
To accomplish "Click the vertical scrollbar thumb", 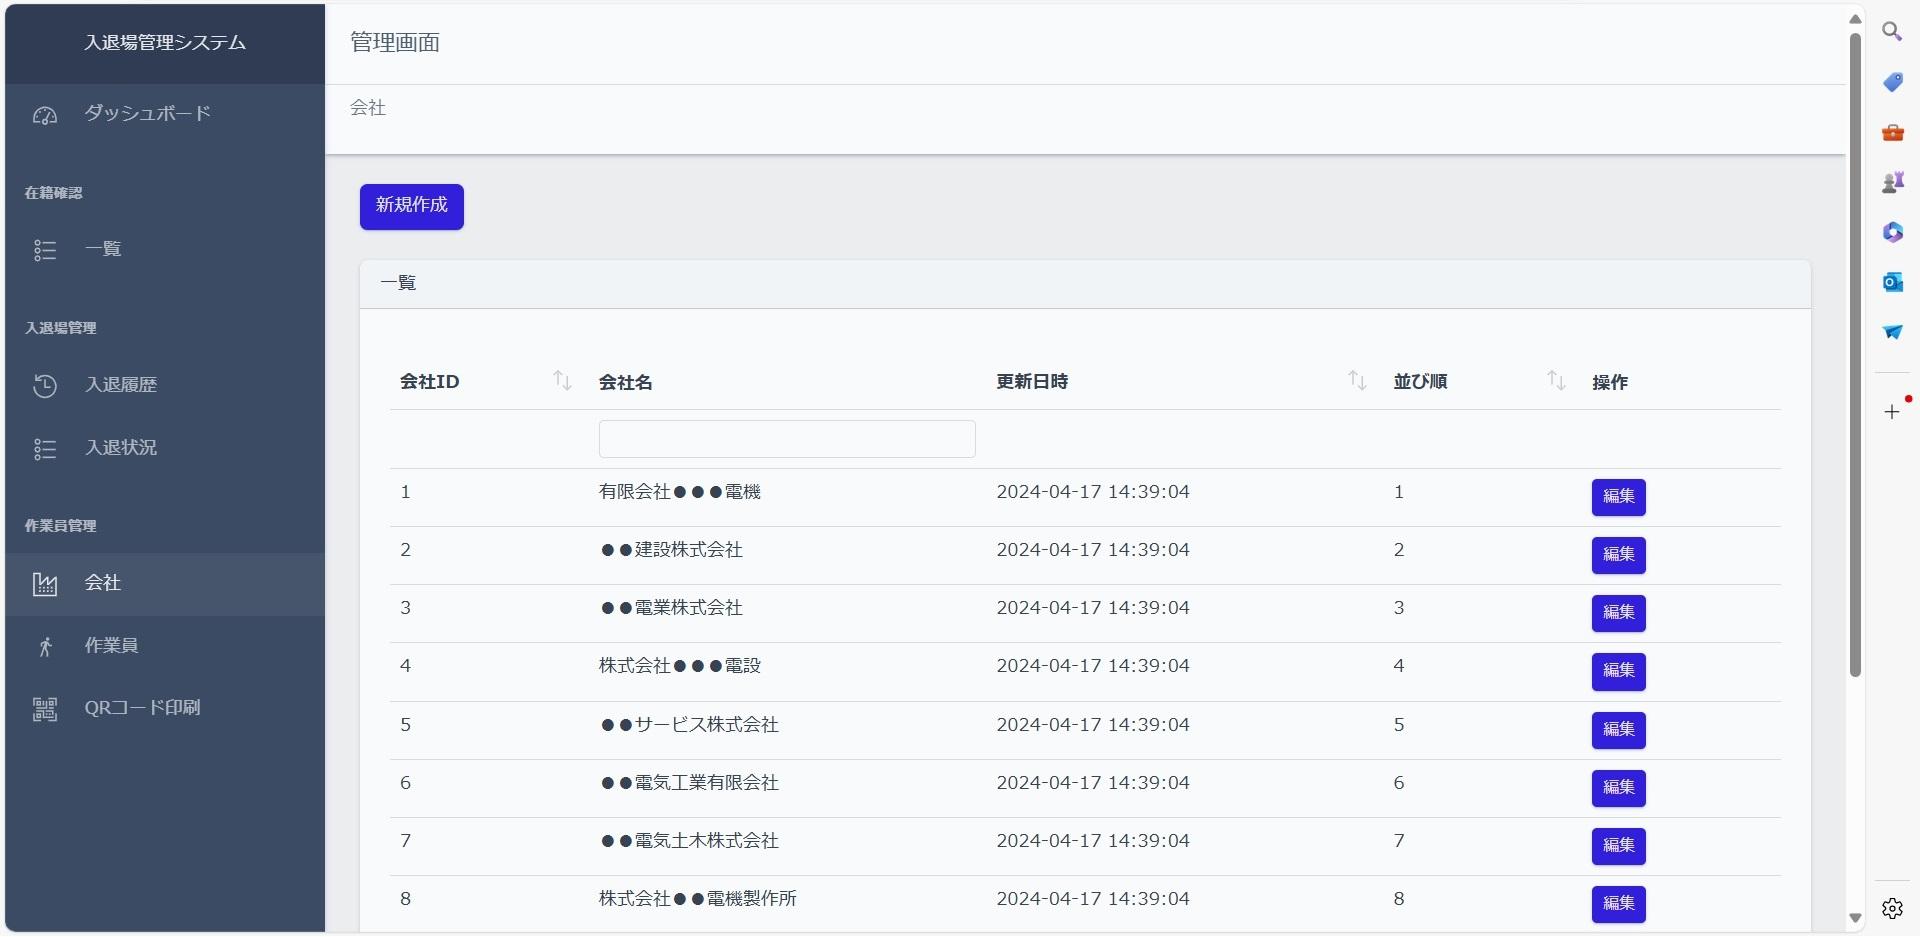I will (x=1855, y=355).
